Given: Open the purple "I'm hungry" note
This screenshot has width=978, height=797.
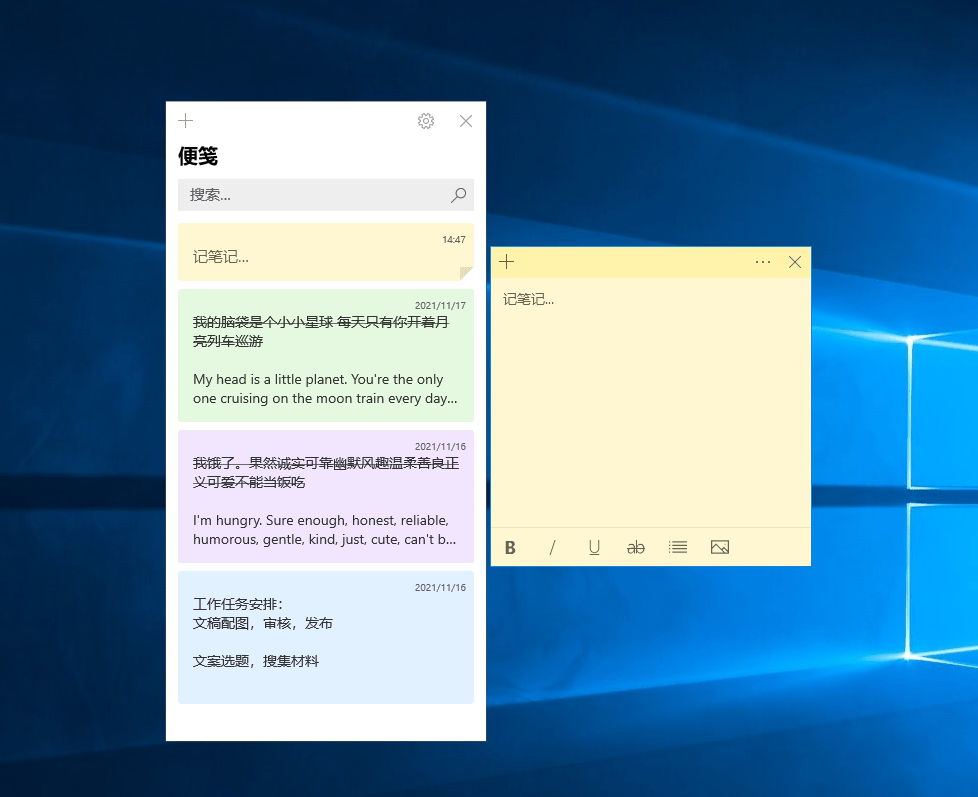Looking at the screenshot, I should pyautogui.click(x=325, y=496).
